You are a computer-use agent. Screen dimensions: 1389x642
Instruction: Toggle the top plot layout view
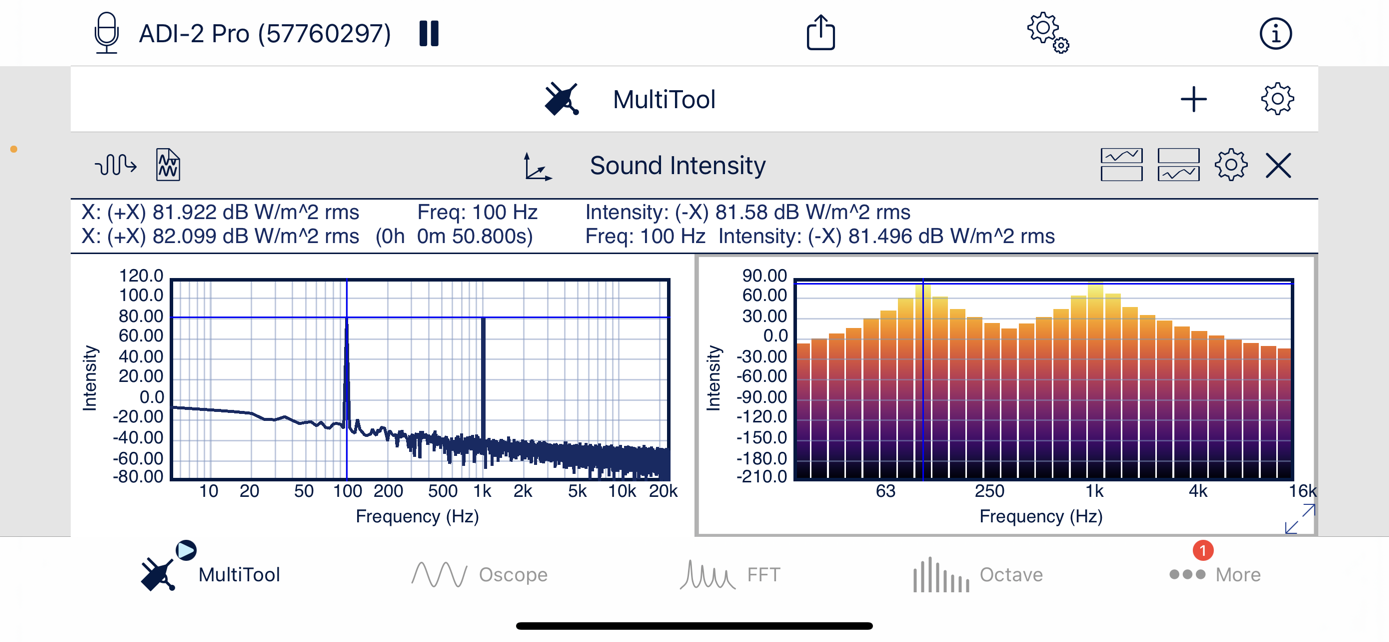(1121, 165)
